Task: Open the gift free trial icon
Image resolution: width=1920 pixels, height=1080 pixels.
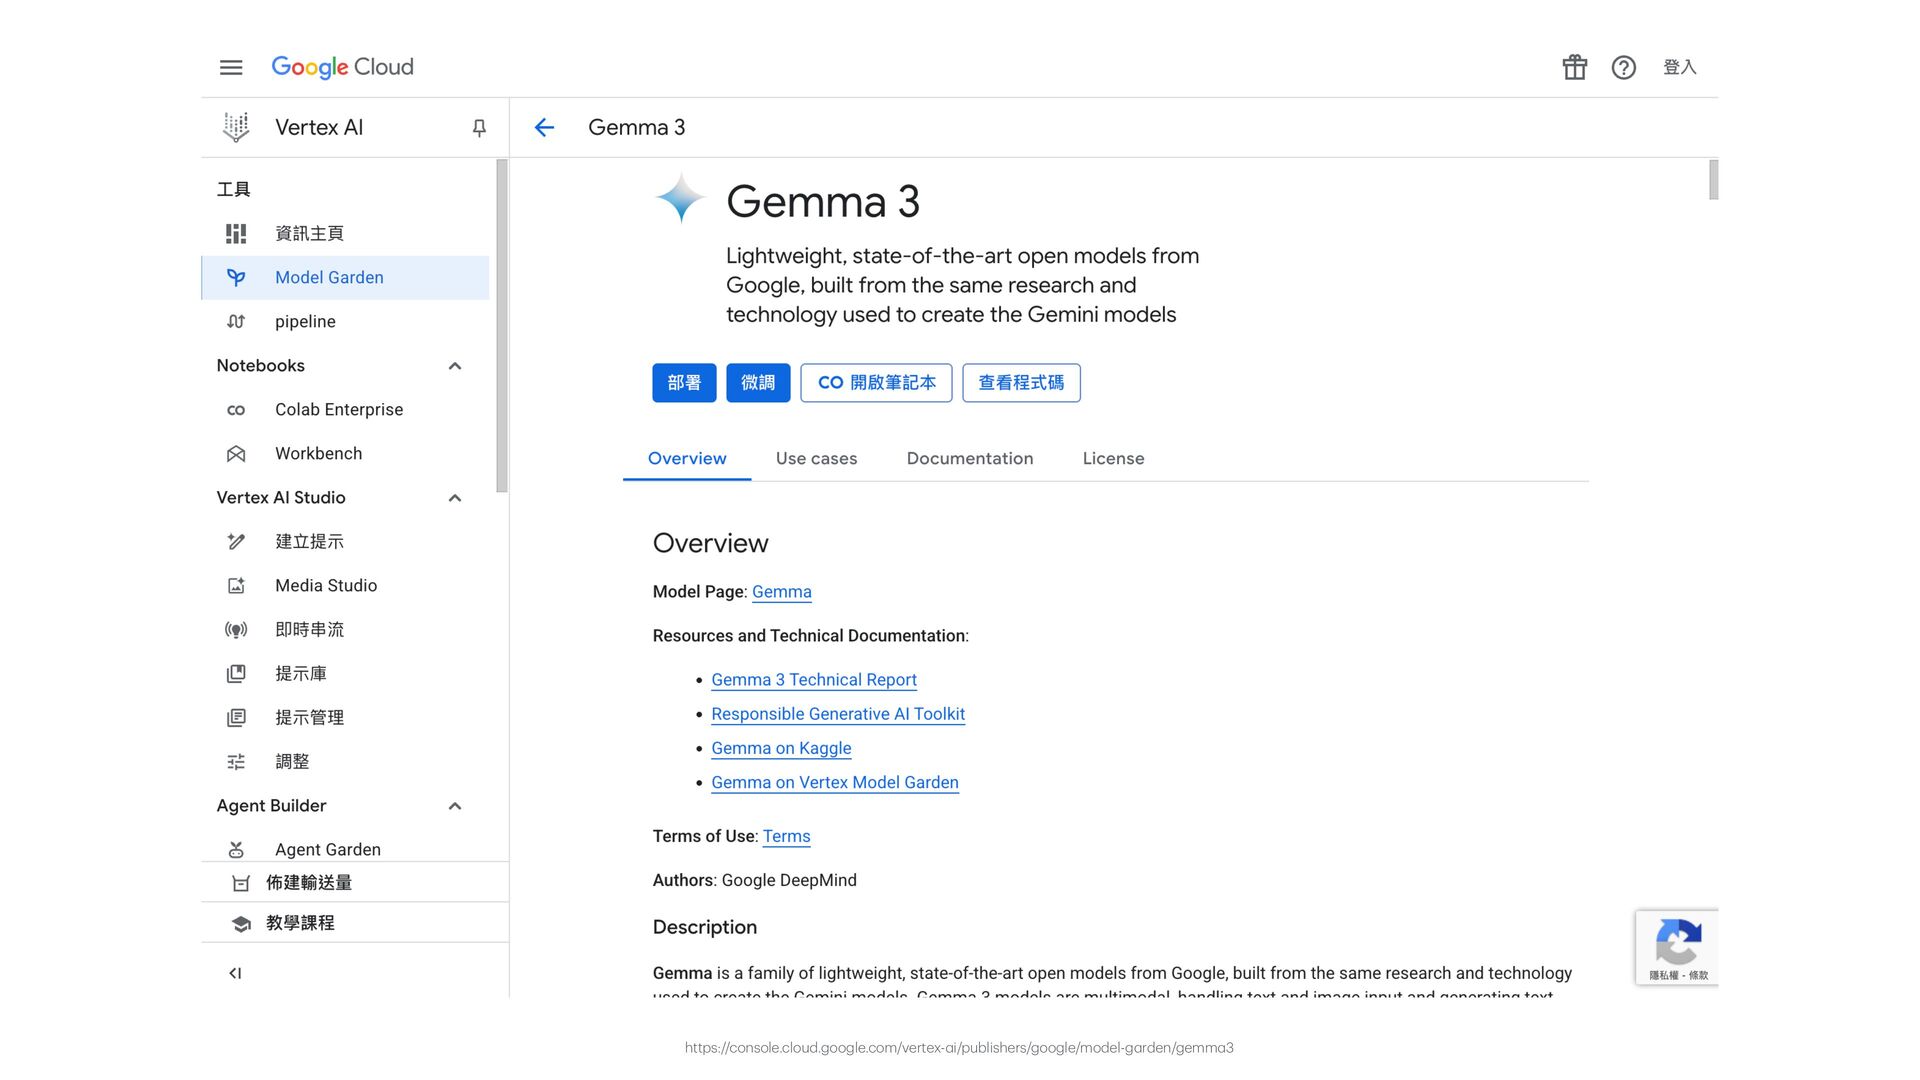Action: [1575, 67]
